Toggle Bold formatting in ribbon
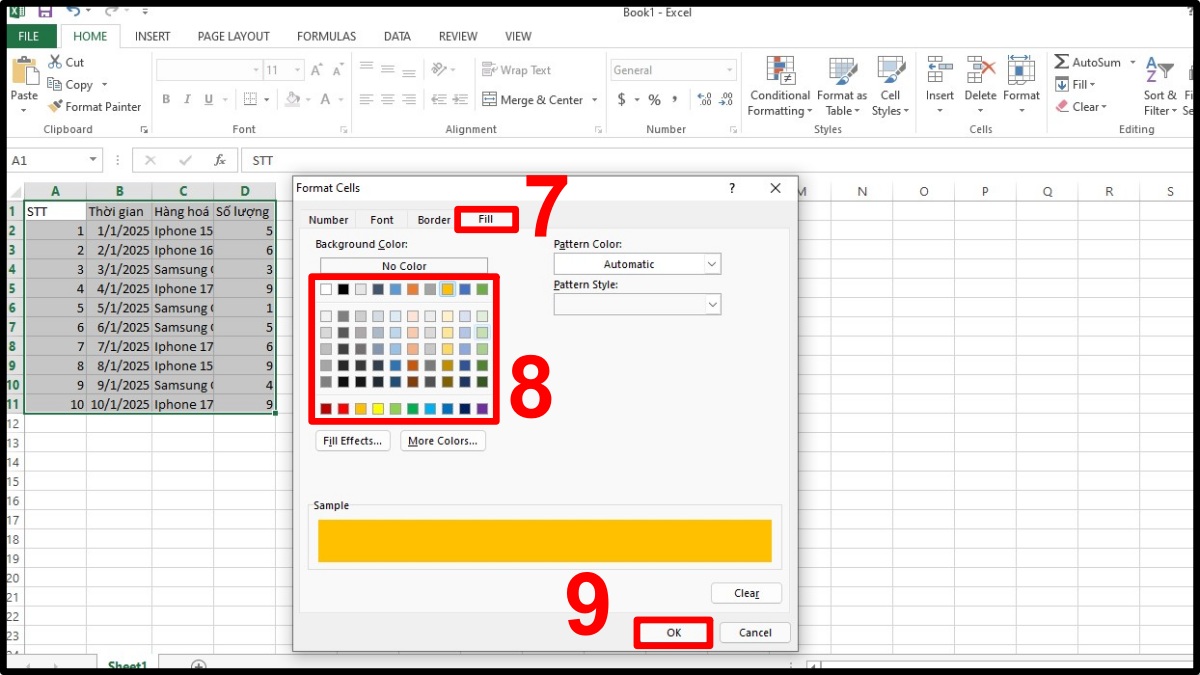This screenshot has height=675, width=1200. coord(166,99)
